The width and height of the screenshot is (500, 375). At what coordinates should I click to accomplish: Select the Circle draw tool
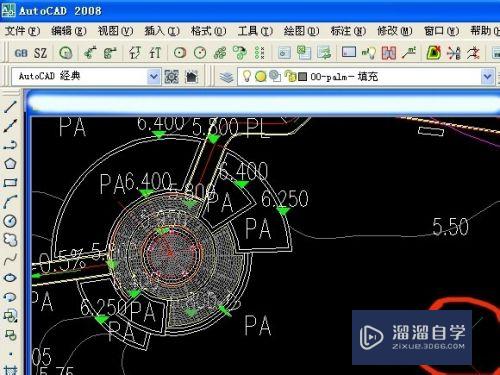tap(10, 221)
